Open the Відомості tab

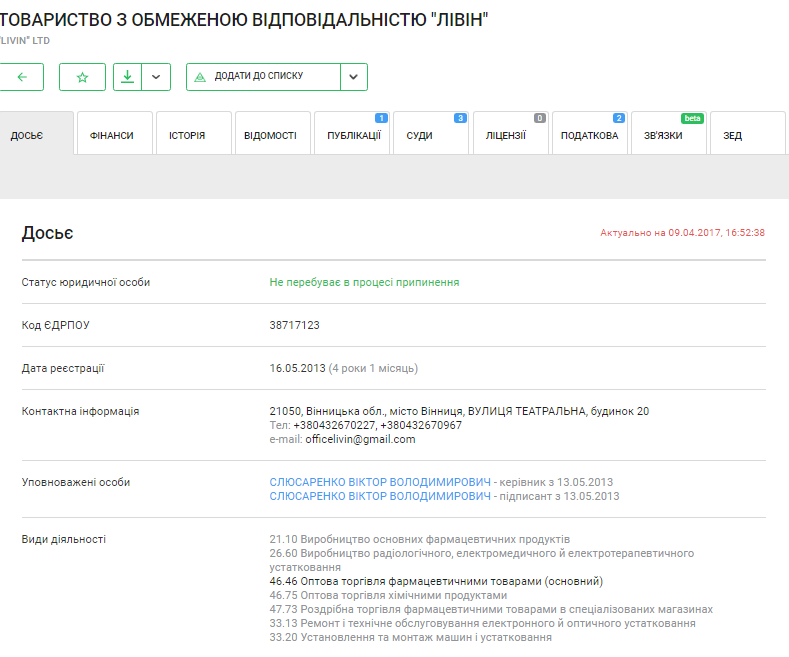pos(270,135)
